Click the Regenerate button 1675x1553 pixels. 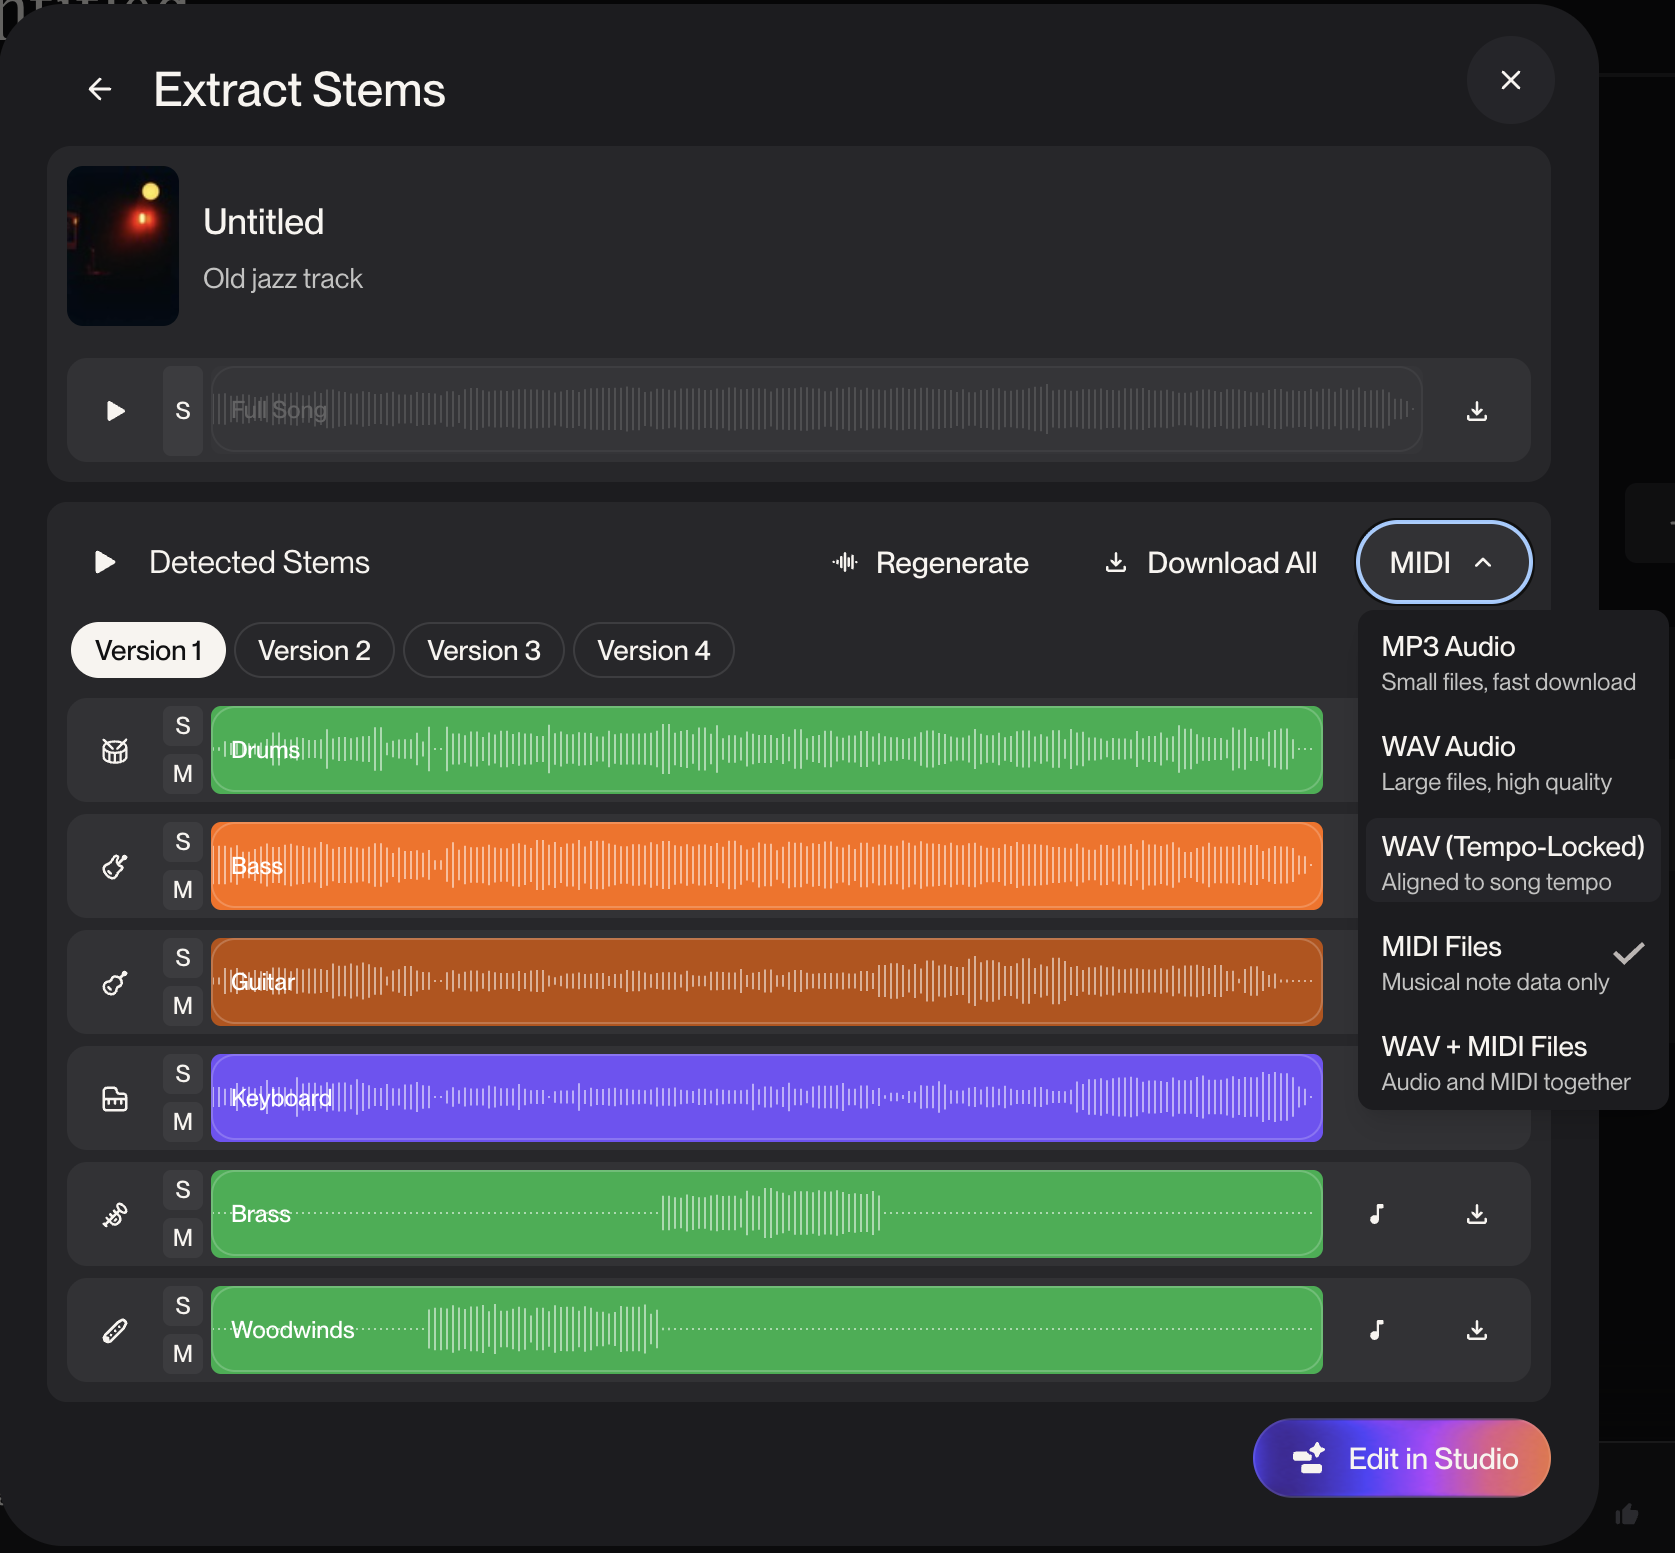pyautogui.click(x=930, y=563)
